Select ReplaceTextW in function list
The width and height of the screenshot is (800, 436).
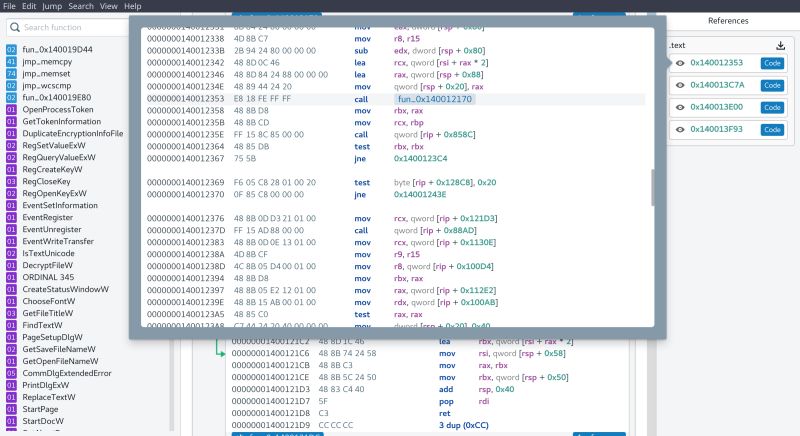pos(48,397)
